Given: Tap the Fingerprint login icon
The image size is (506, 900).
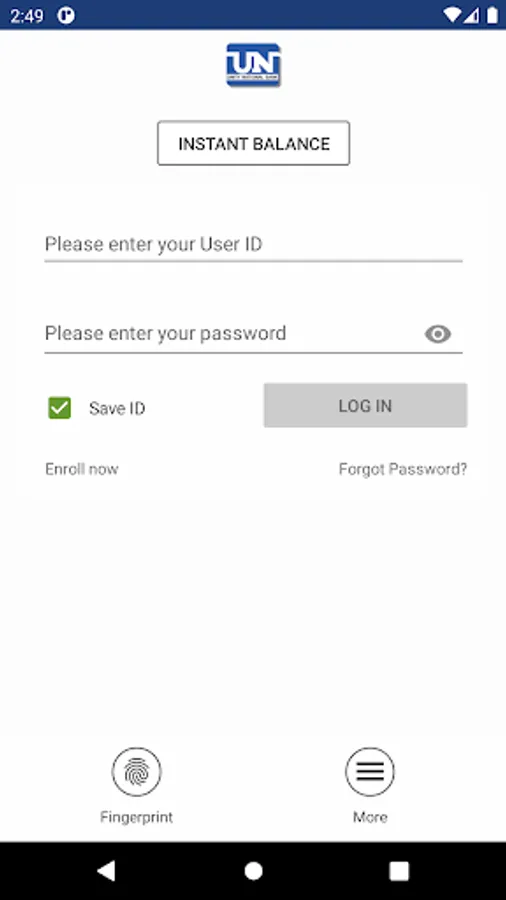Looking at the screenshot, I should [x=137, y=772].
